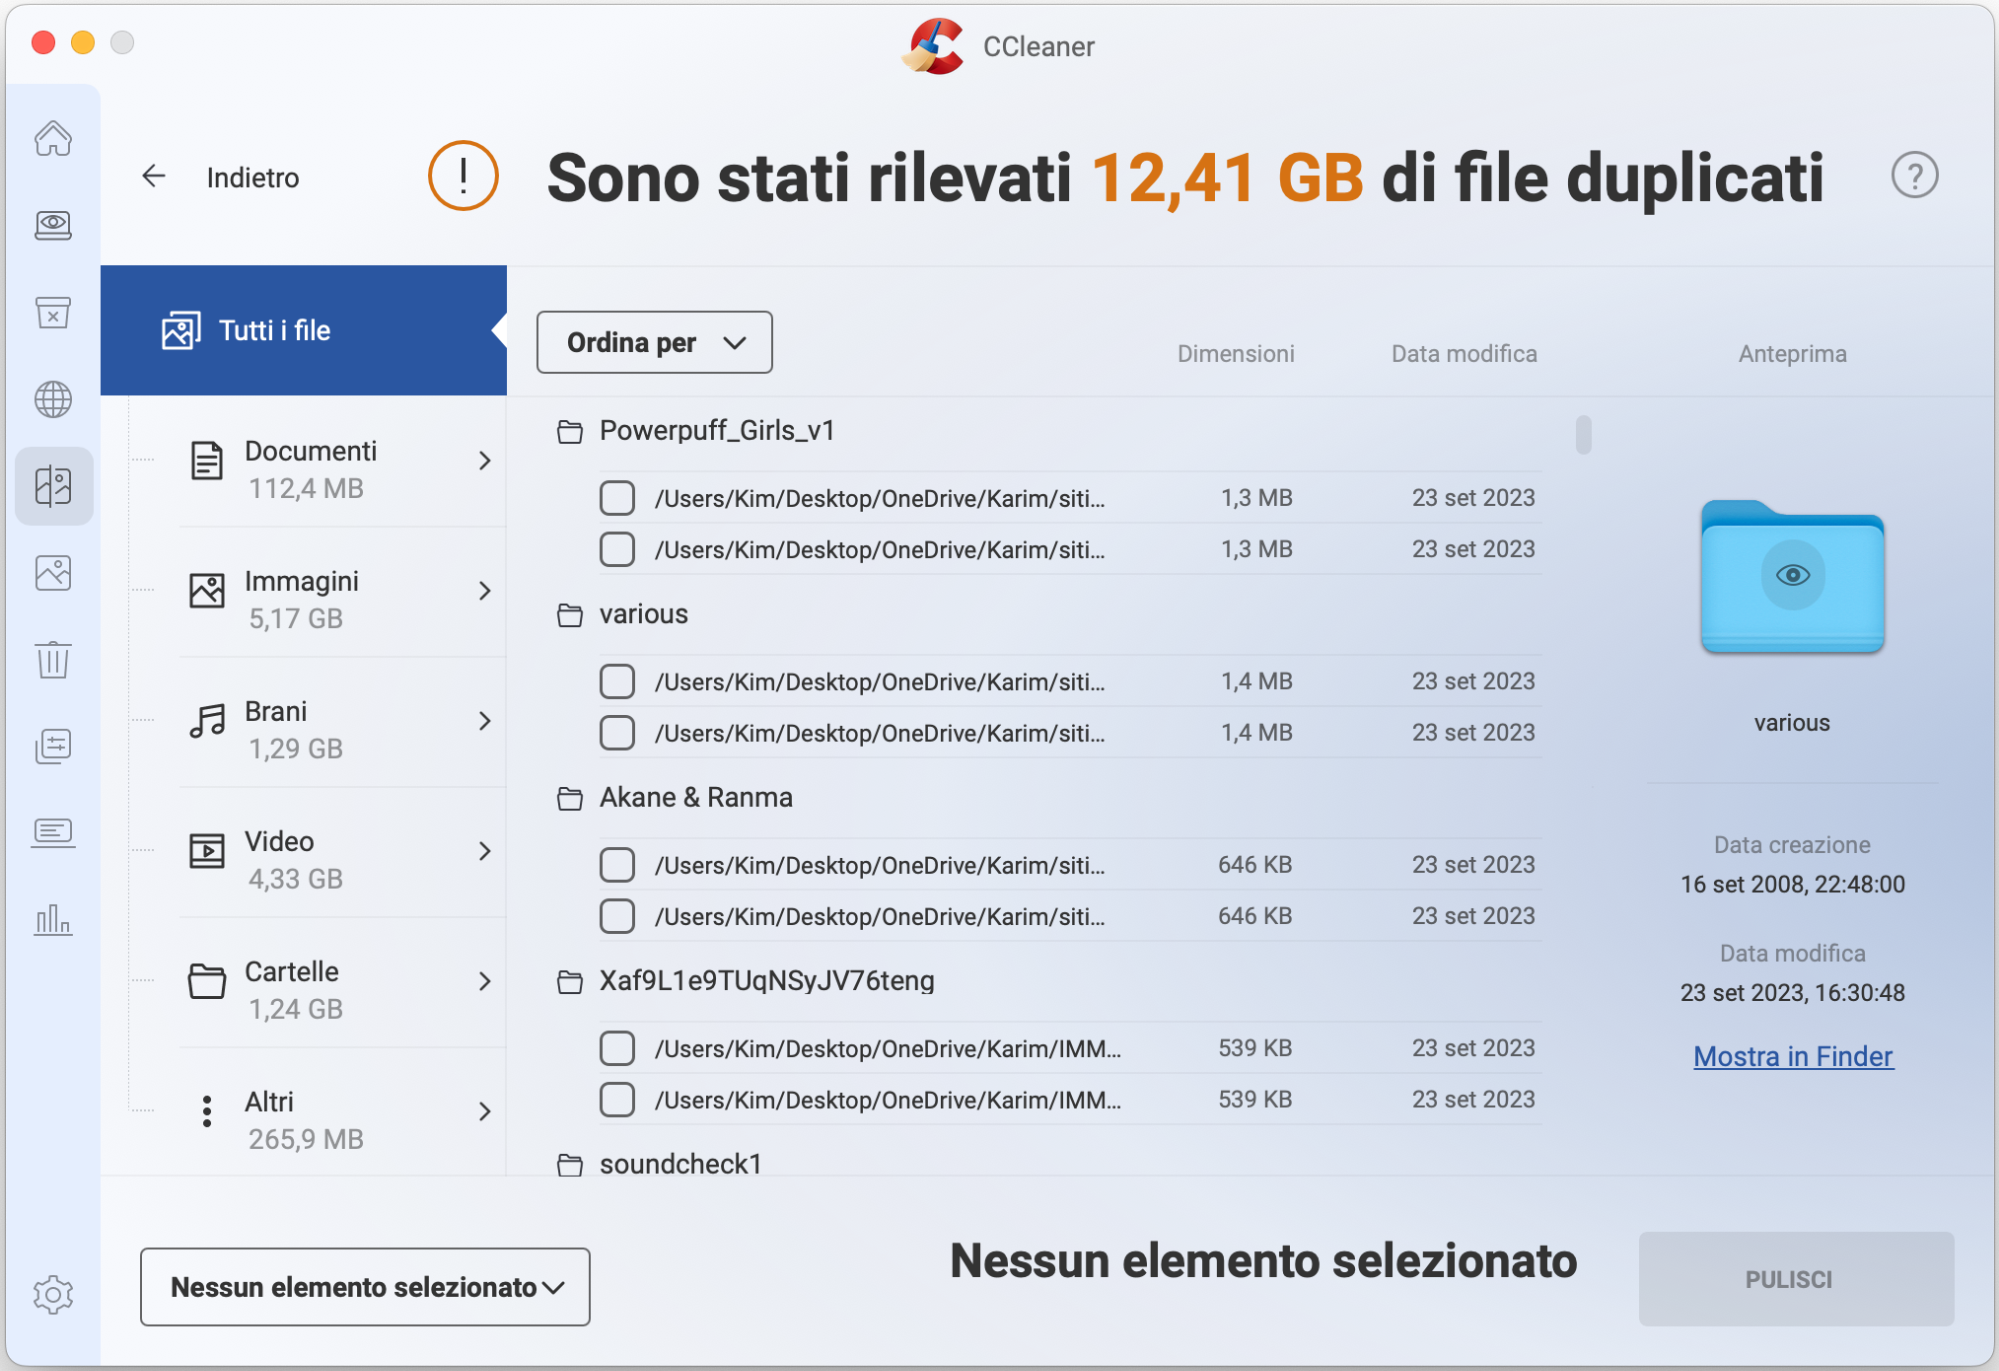Check second file checkbox under various
The height and width of the screenshot is (1371, 1999).
[617, 733]
